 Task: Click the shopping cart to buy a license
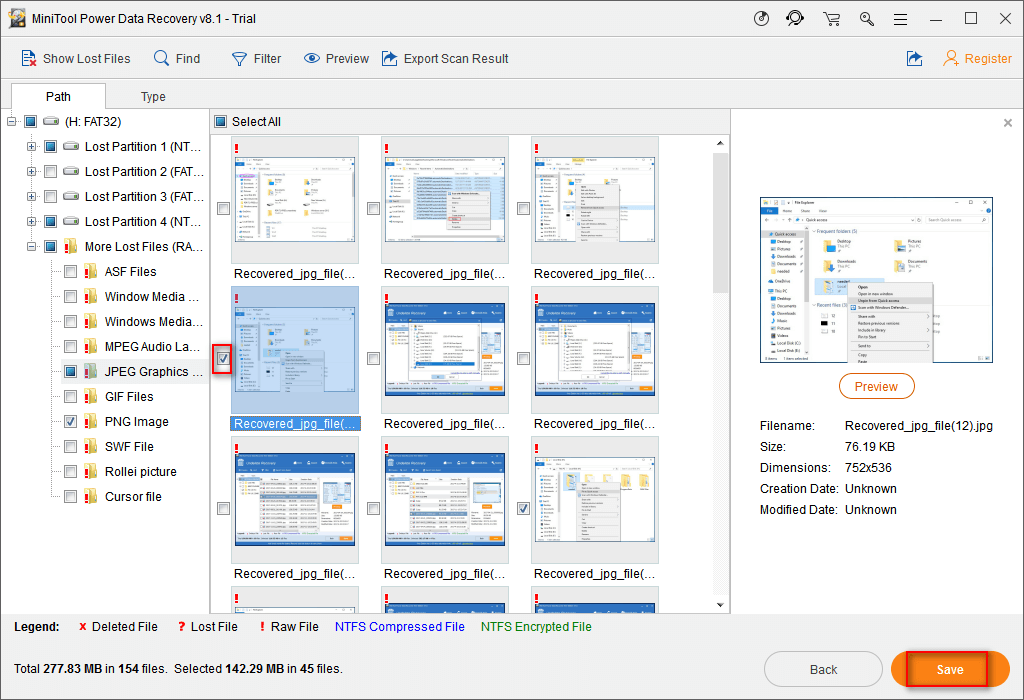click(x=831, y=18)
